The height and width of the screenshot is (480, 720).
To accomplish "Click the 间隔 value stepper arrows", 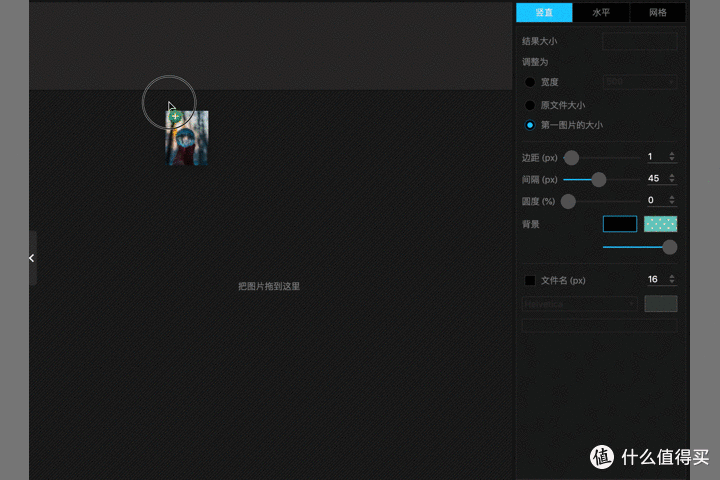I will coord(672,178).
